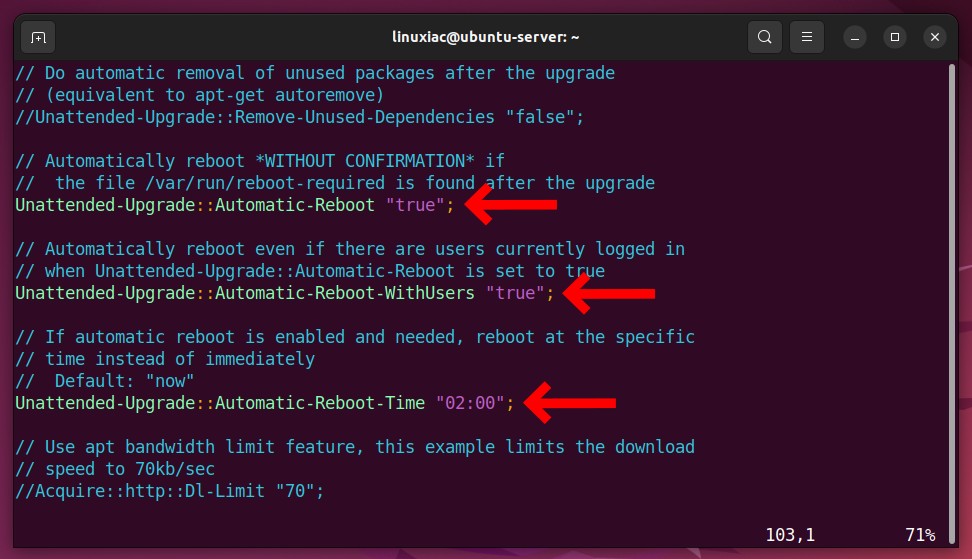972x559 pixels.
Task: Click the "Do automatic removal of unused packages" comment
Action: [x=315, y=73]
